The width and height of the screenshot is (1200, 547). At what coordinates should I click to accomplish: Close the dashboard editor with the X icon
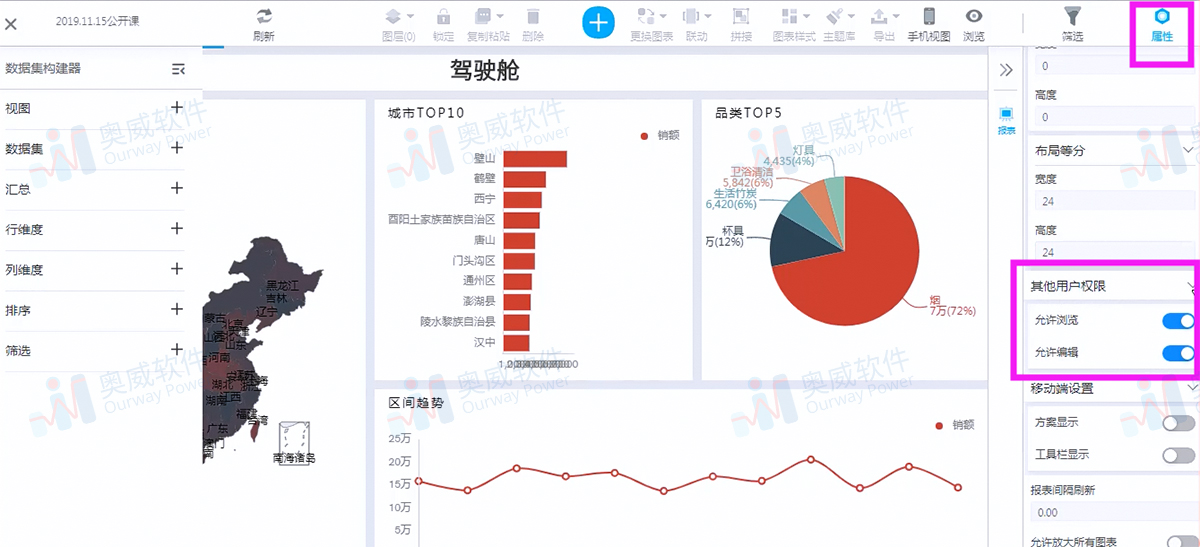(x=12, y=24)
